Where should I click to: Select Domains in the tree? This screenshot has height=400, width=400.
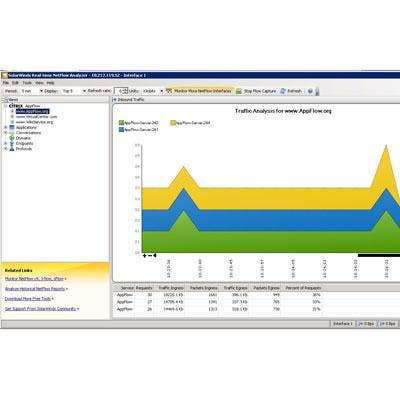point(23,138)
